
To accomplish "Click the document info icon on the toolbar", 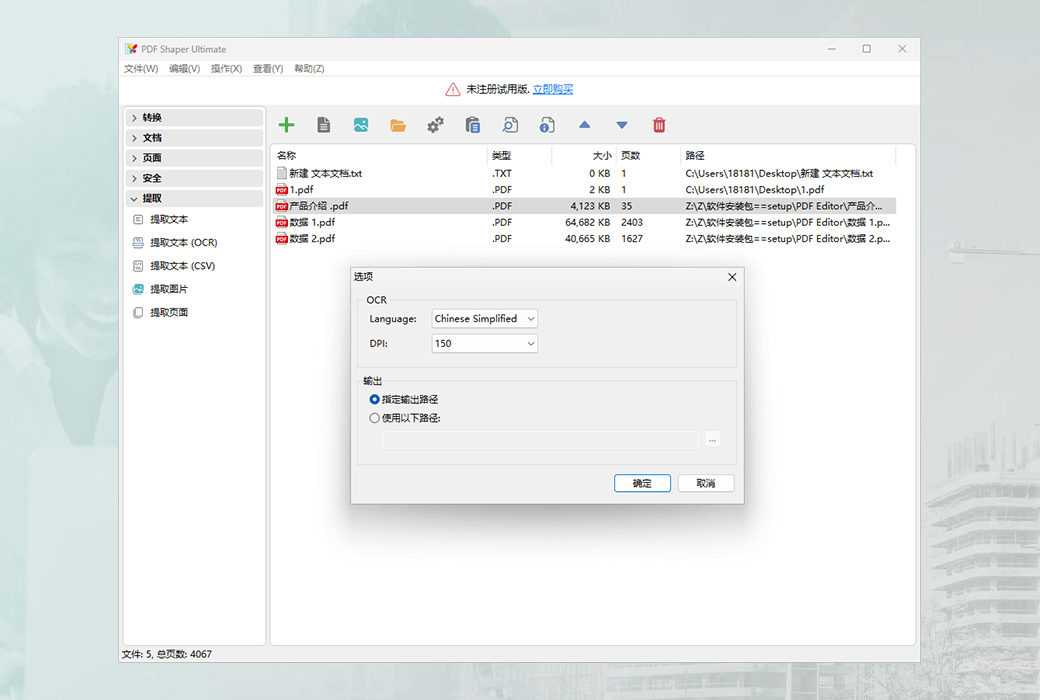I will point(546,124).
